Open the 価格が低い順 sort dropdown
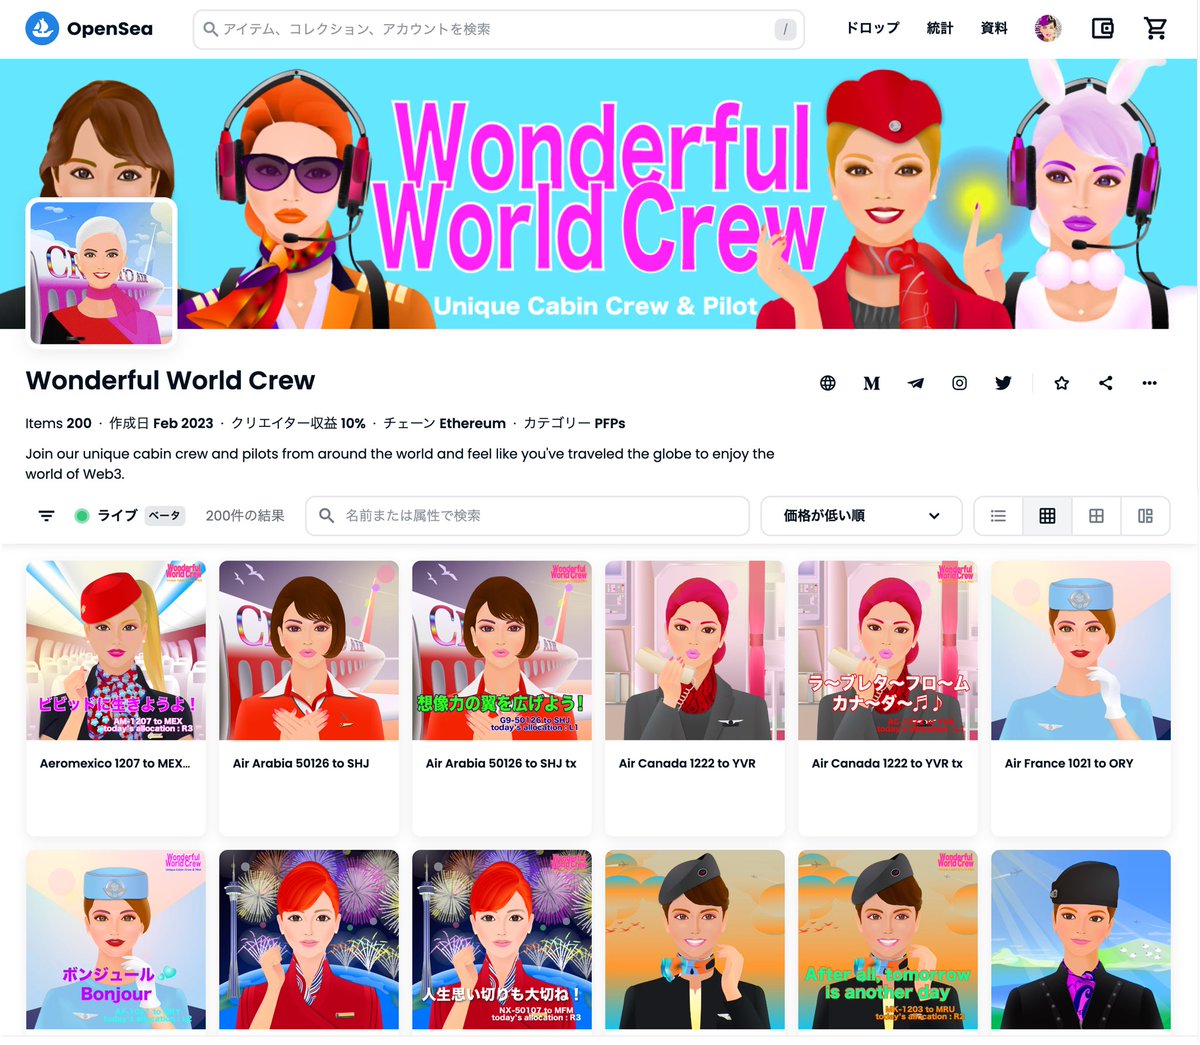The image size is (1200, 1045). [x=862, y=516]
